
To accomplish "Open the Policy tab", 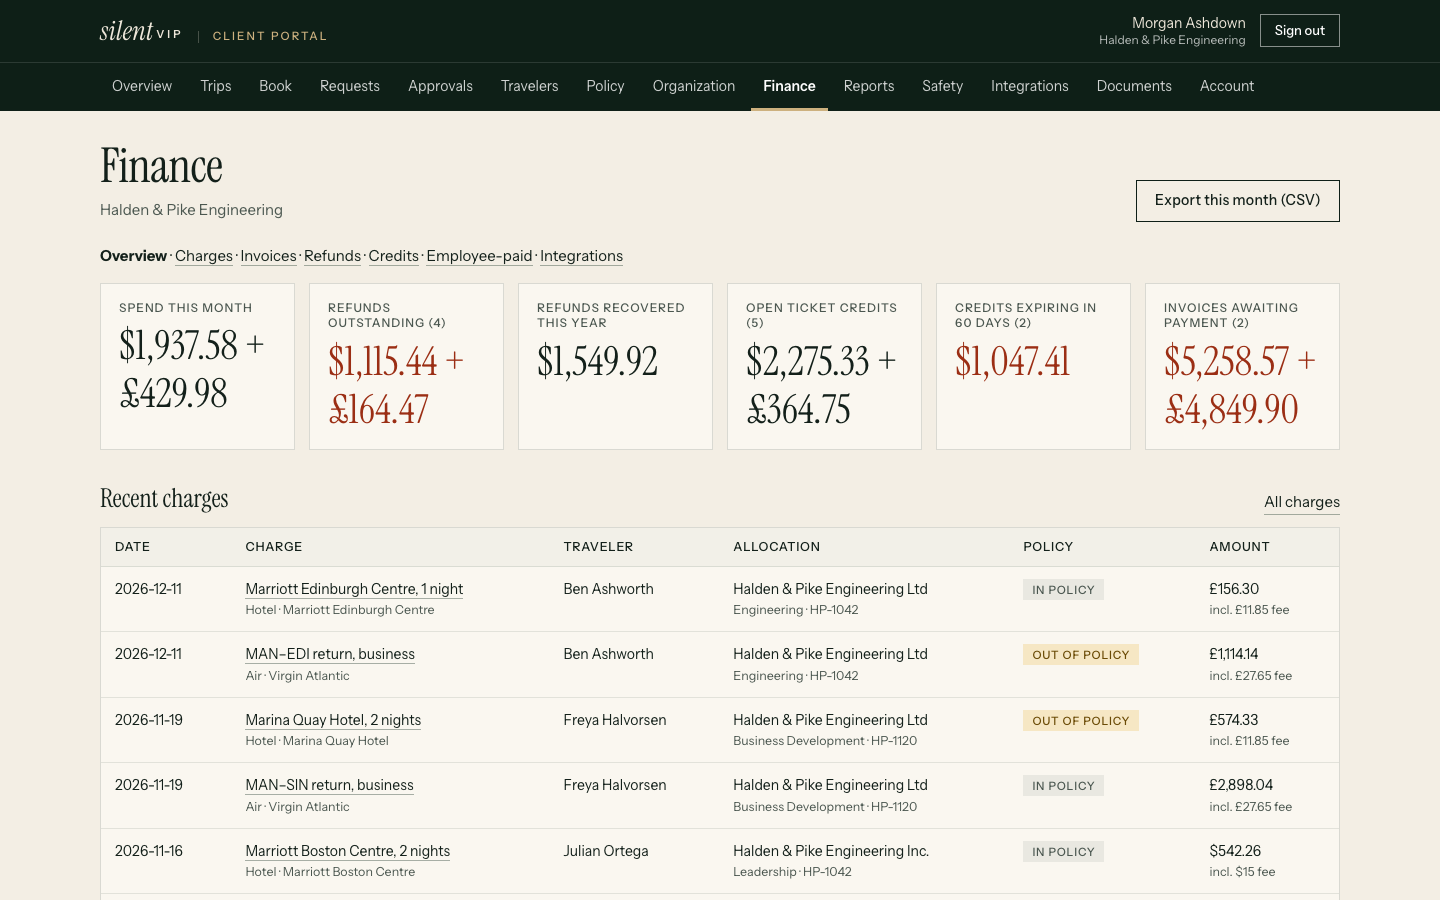I will coord(605,86).
